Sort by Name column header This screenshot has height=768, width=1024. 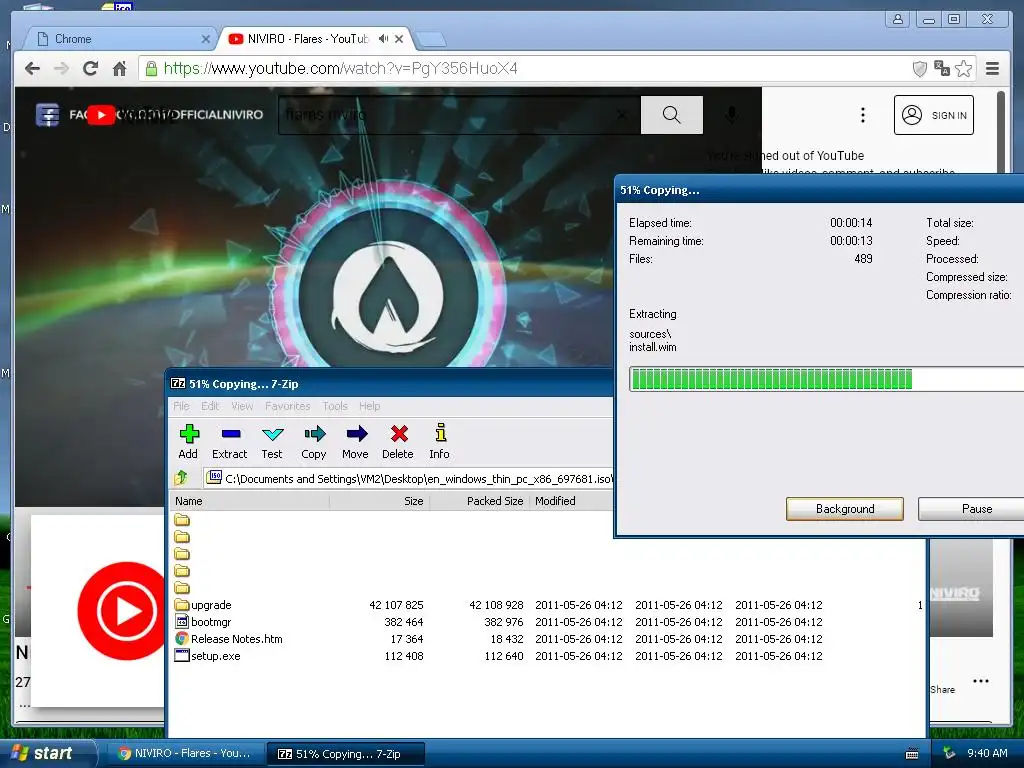(249, 501)
